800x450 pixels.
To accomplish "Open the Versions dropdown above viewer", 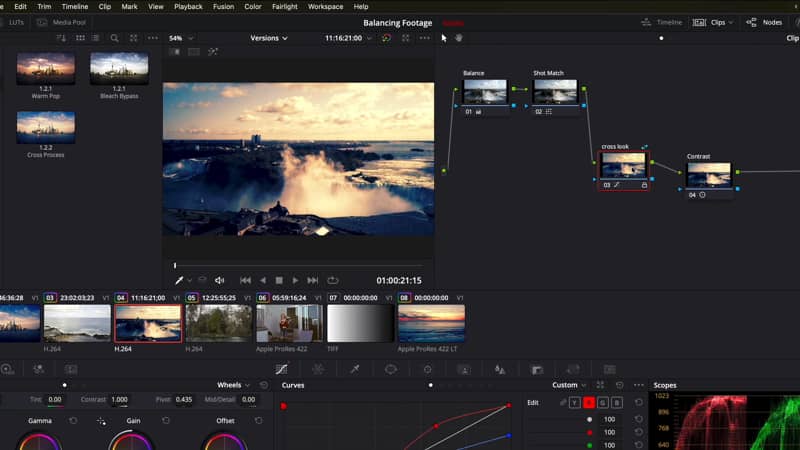I will (268, 38).
